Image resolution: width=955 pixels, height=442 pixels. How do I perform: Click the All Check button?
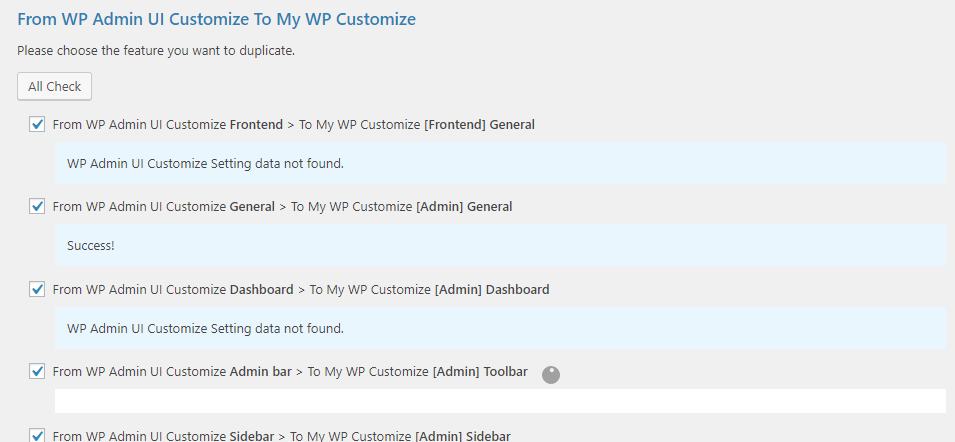click(x=54, y=86)
